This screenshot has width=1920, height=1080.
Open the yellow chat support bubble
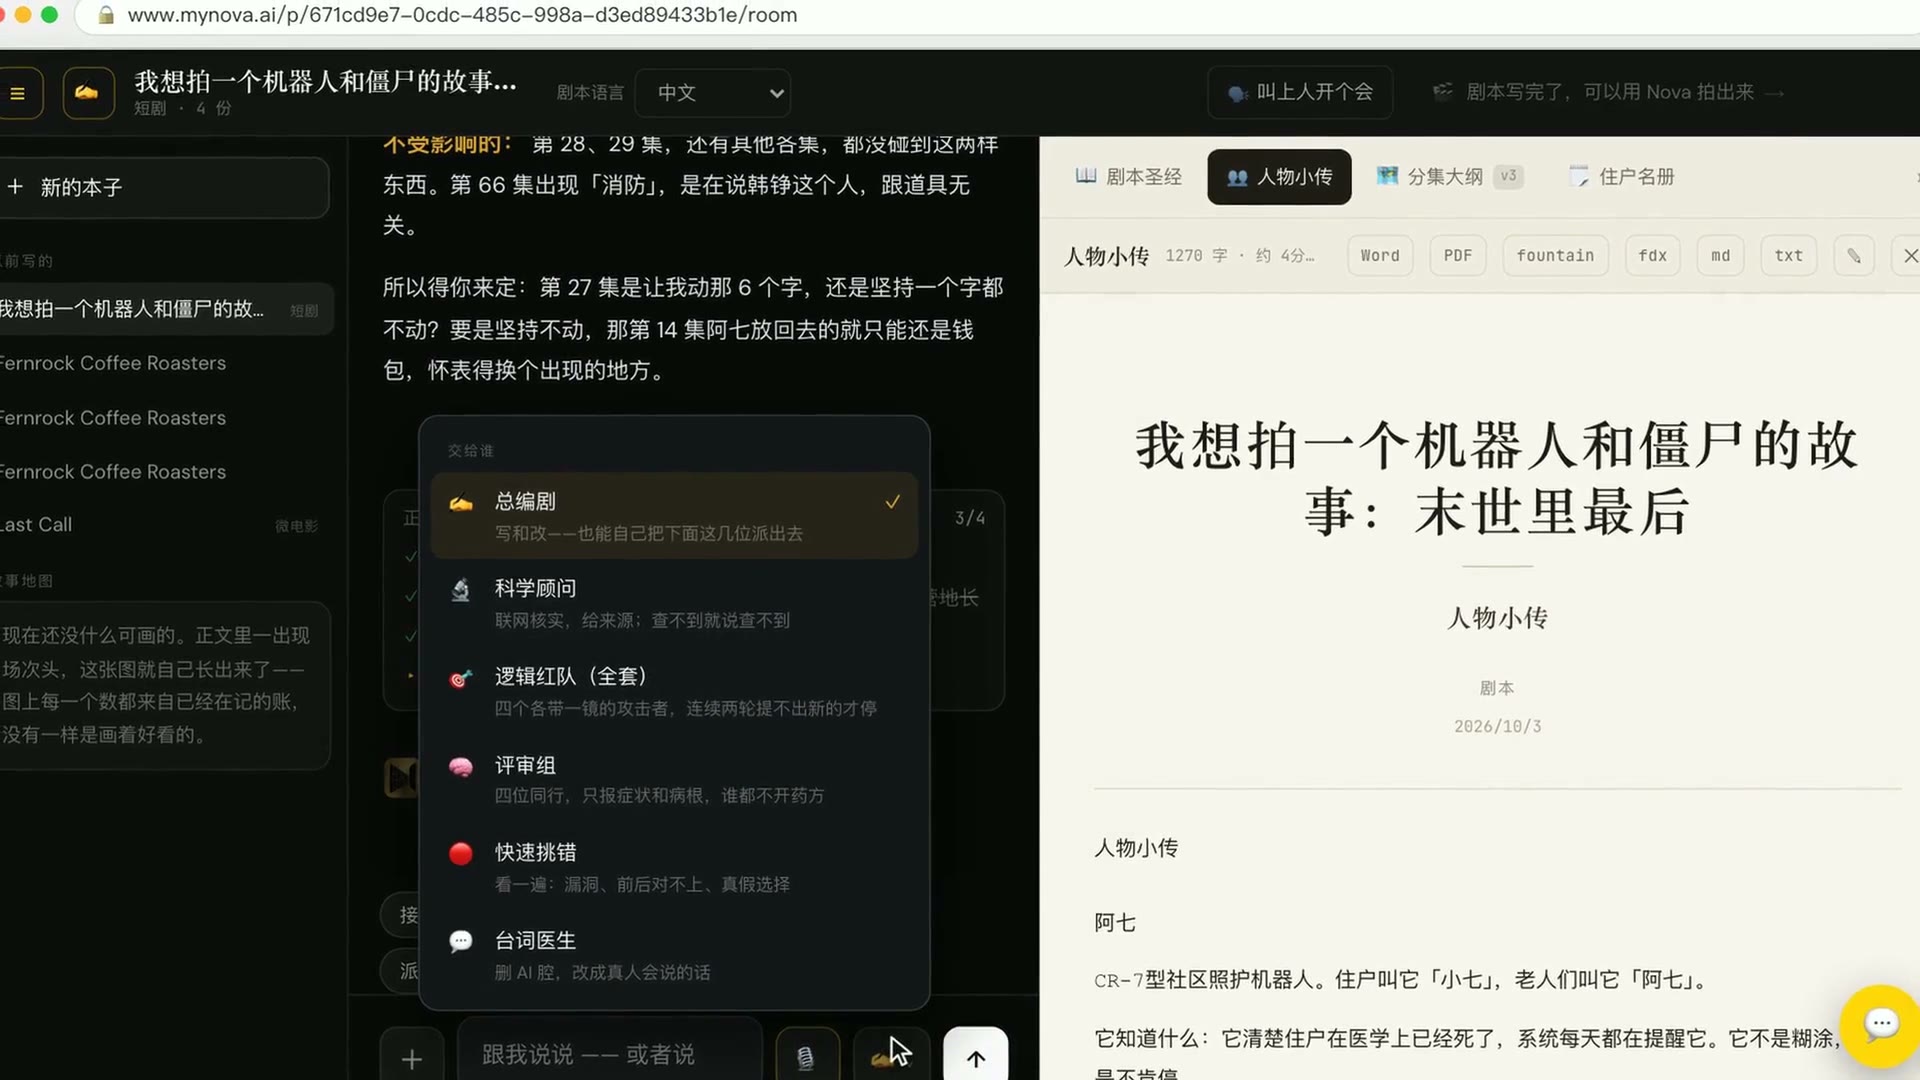click(x=1880, y=1024)
